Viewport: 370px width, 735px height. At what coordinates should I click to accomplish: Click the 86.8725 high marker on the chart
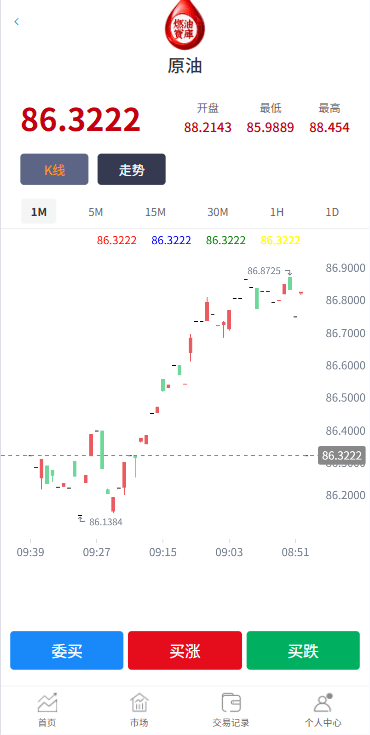(x=264, y=270)
